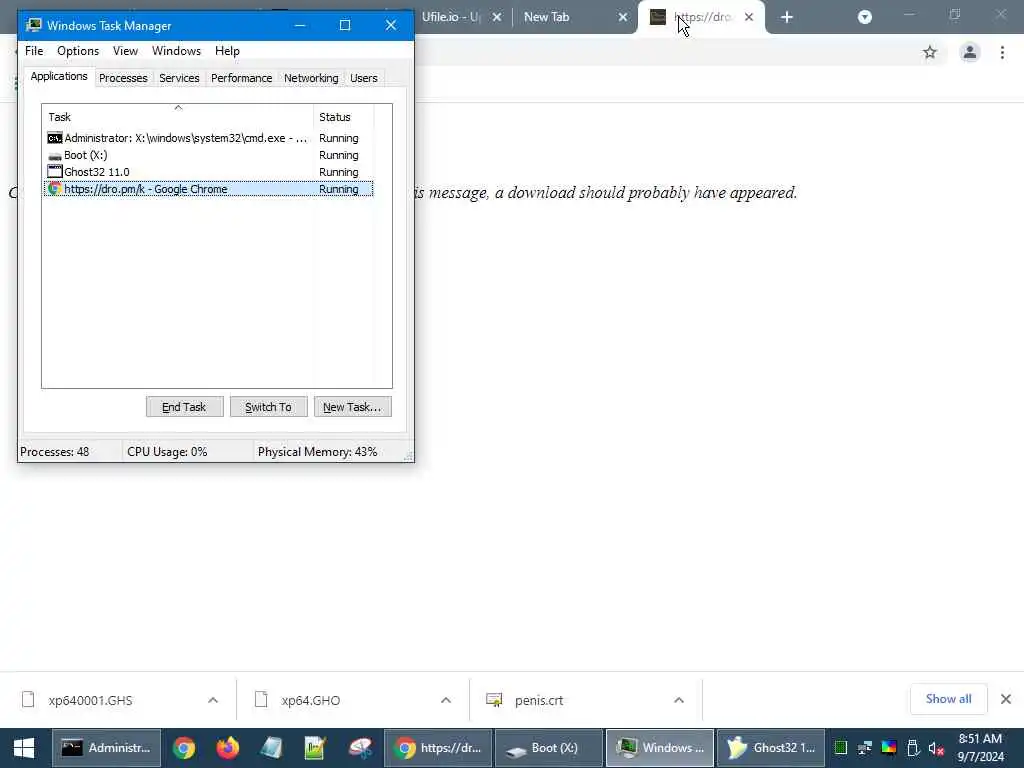Click colorful display tray icon
This screenshot has height=768, width=1024.
tap(889, 748)
